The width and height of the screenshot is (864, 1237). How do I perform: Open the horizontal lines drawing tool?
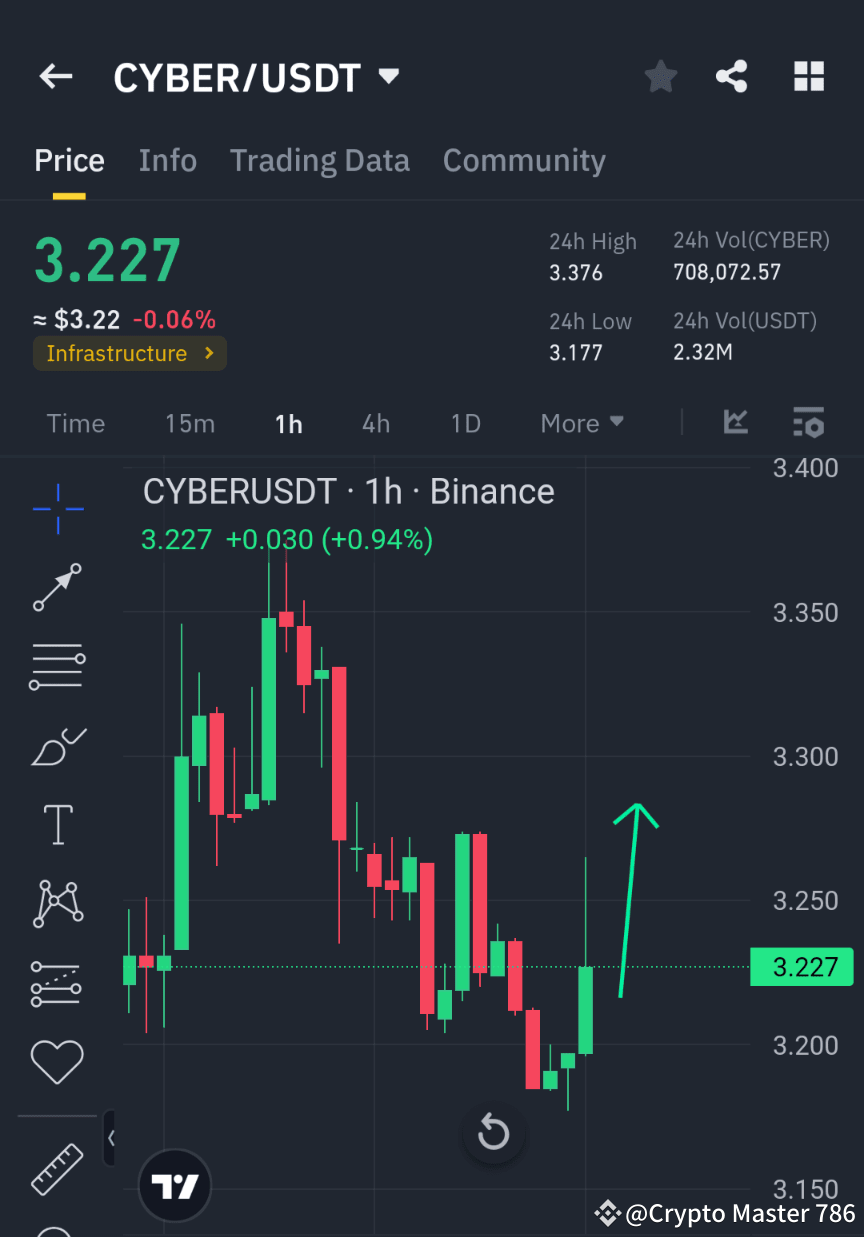point(57,666)
